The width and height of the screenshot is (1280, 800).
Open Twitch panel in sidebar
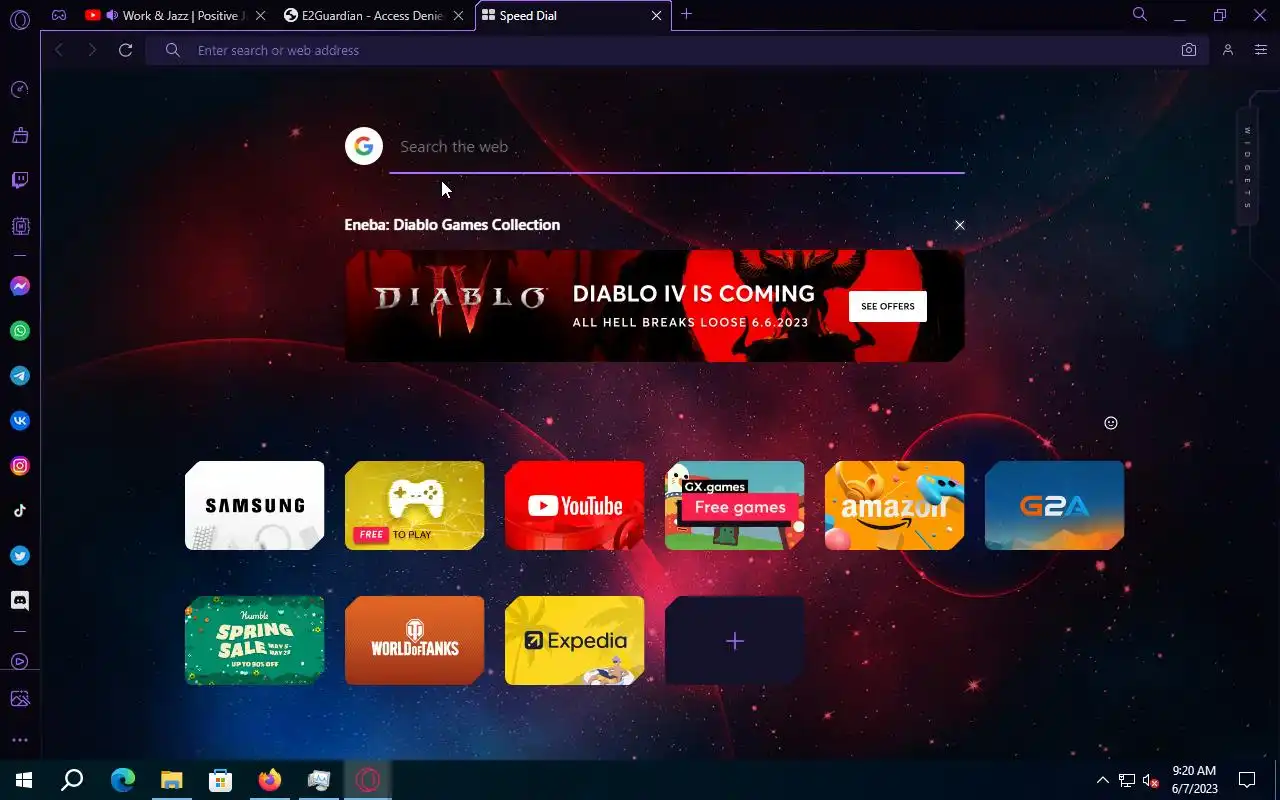(x=20, y=180)
